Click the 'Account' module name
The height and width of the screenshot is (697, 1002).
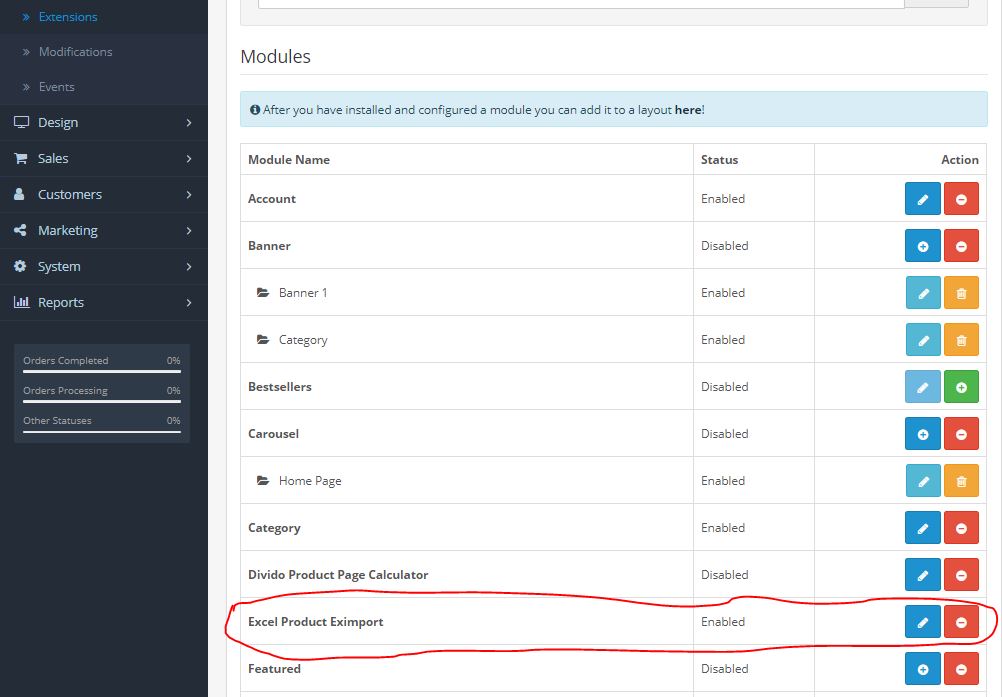(x=272, y=199)
